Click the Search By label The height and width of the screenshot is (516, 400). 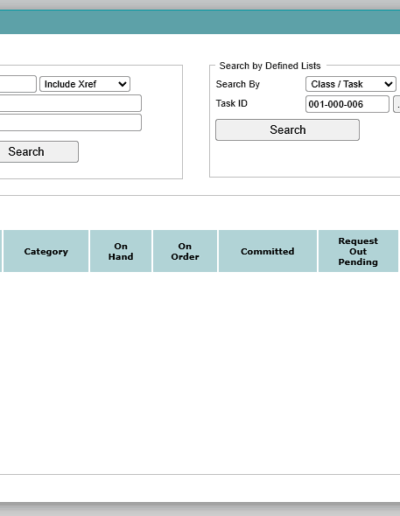(x=238, y=84)
